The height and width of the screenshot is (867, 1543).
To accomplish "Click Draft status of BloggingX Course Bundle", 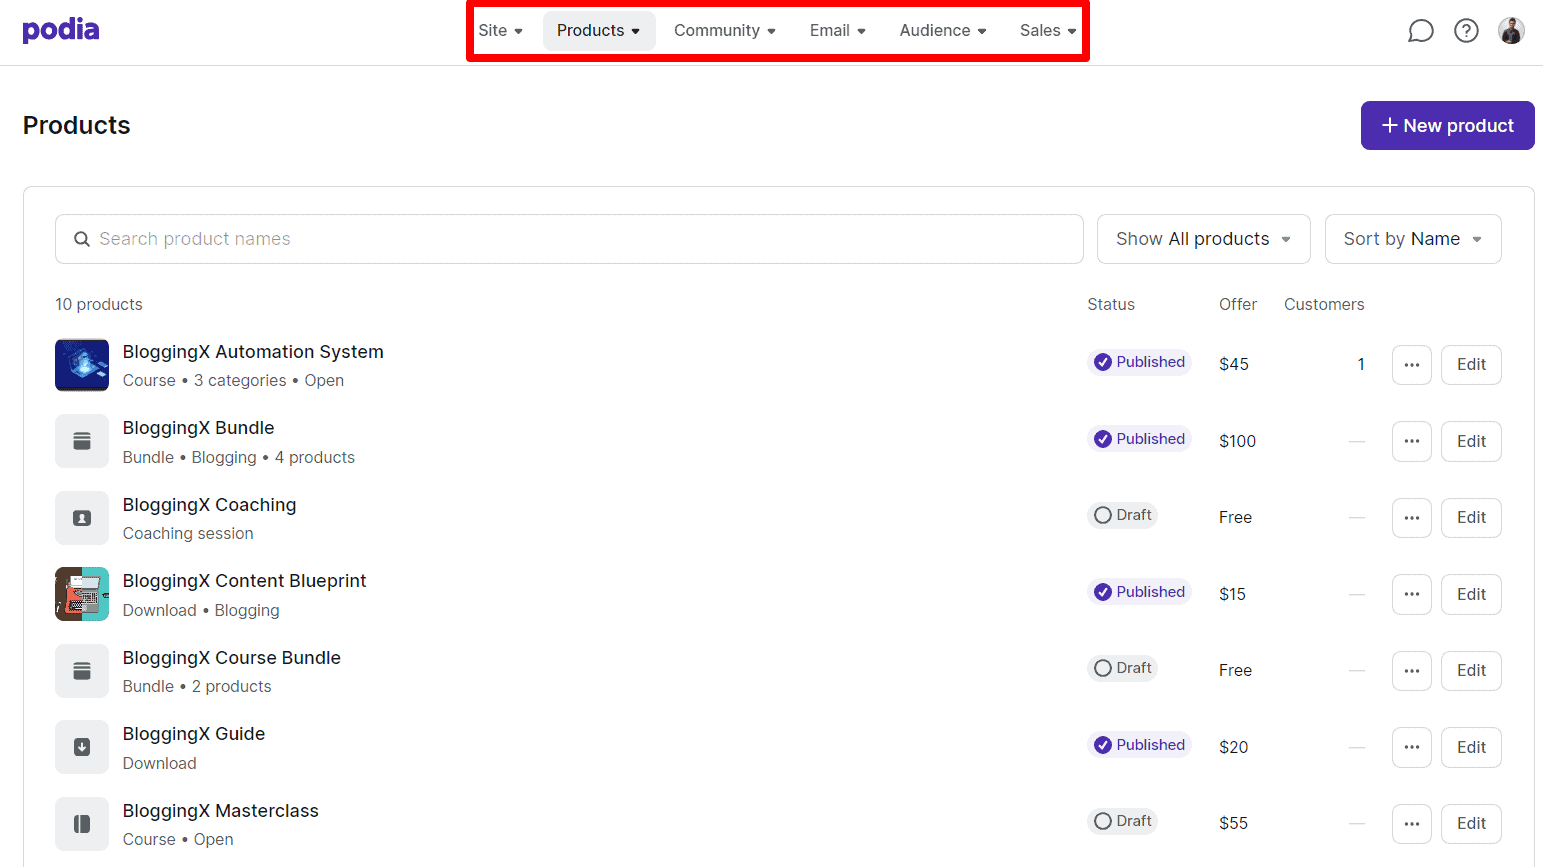I will [x=1123, y=668].
